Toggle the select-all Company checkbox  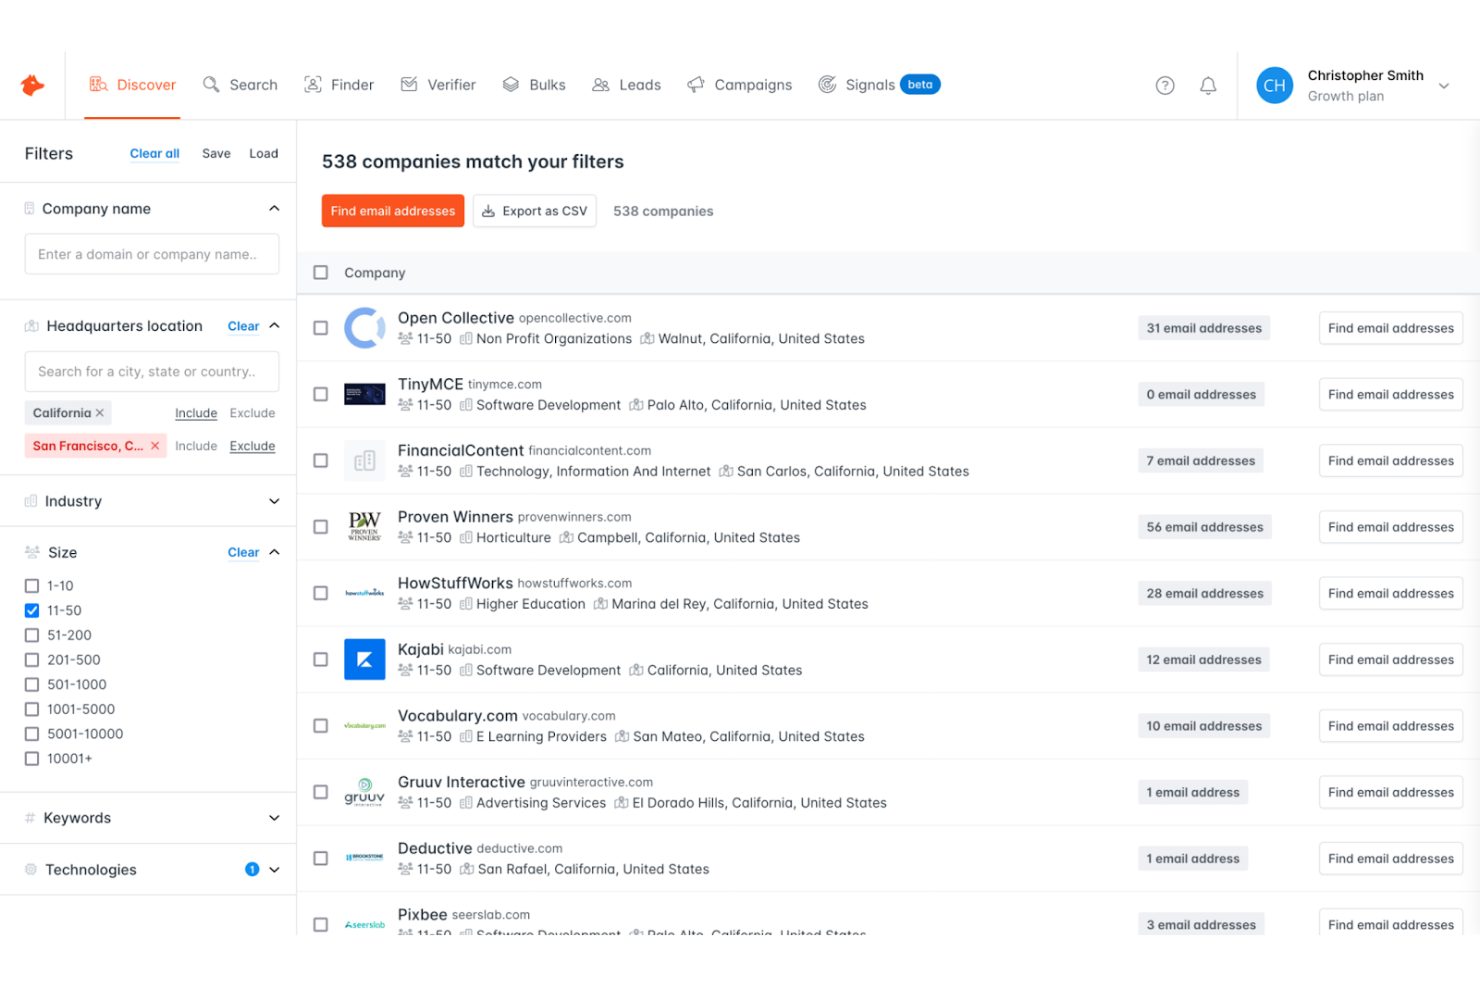(321, 273)
